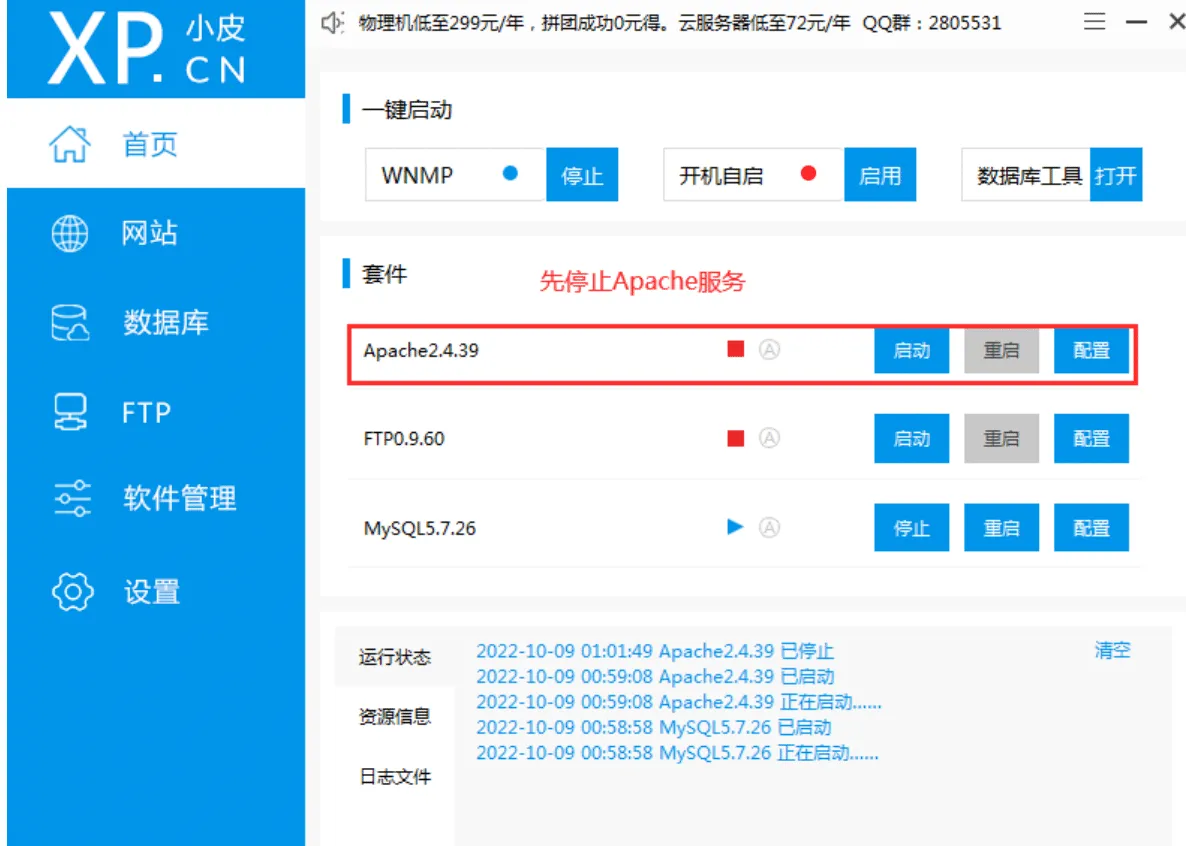Click the WNMP service label
The image size is (1186, 846).
click(x=418, y=176)
